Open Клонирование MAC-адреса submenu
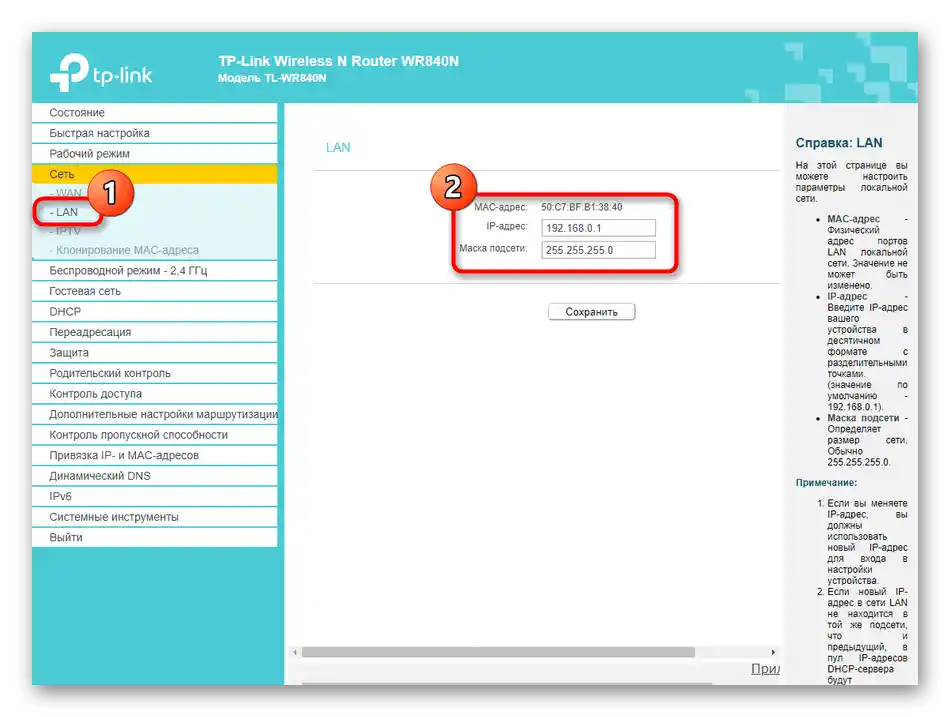This screenshot has height=717, width=950. [x=124, y=250]
